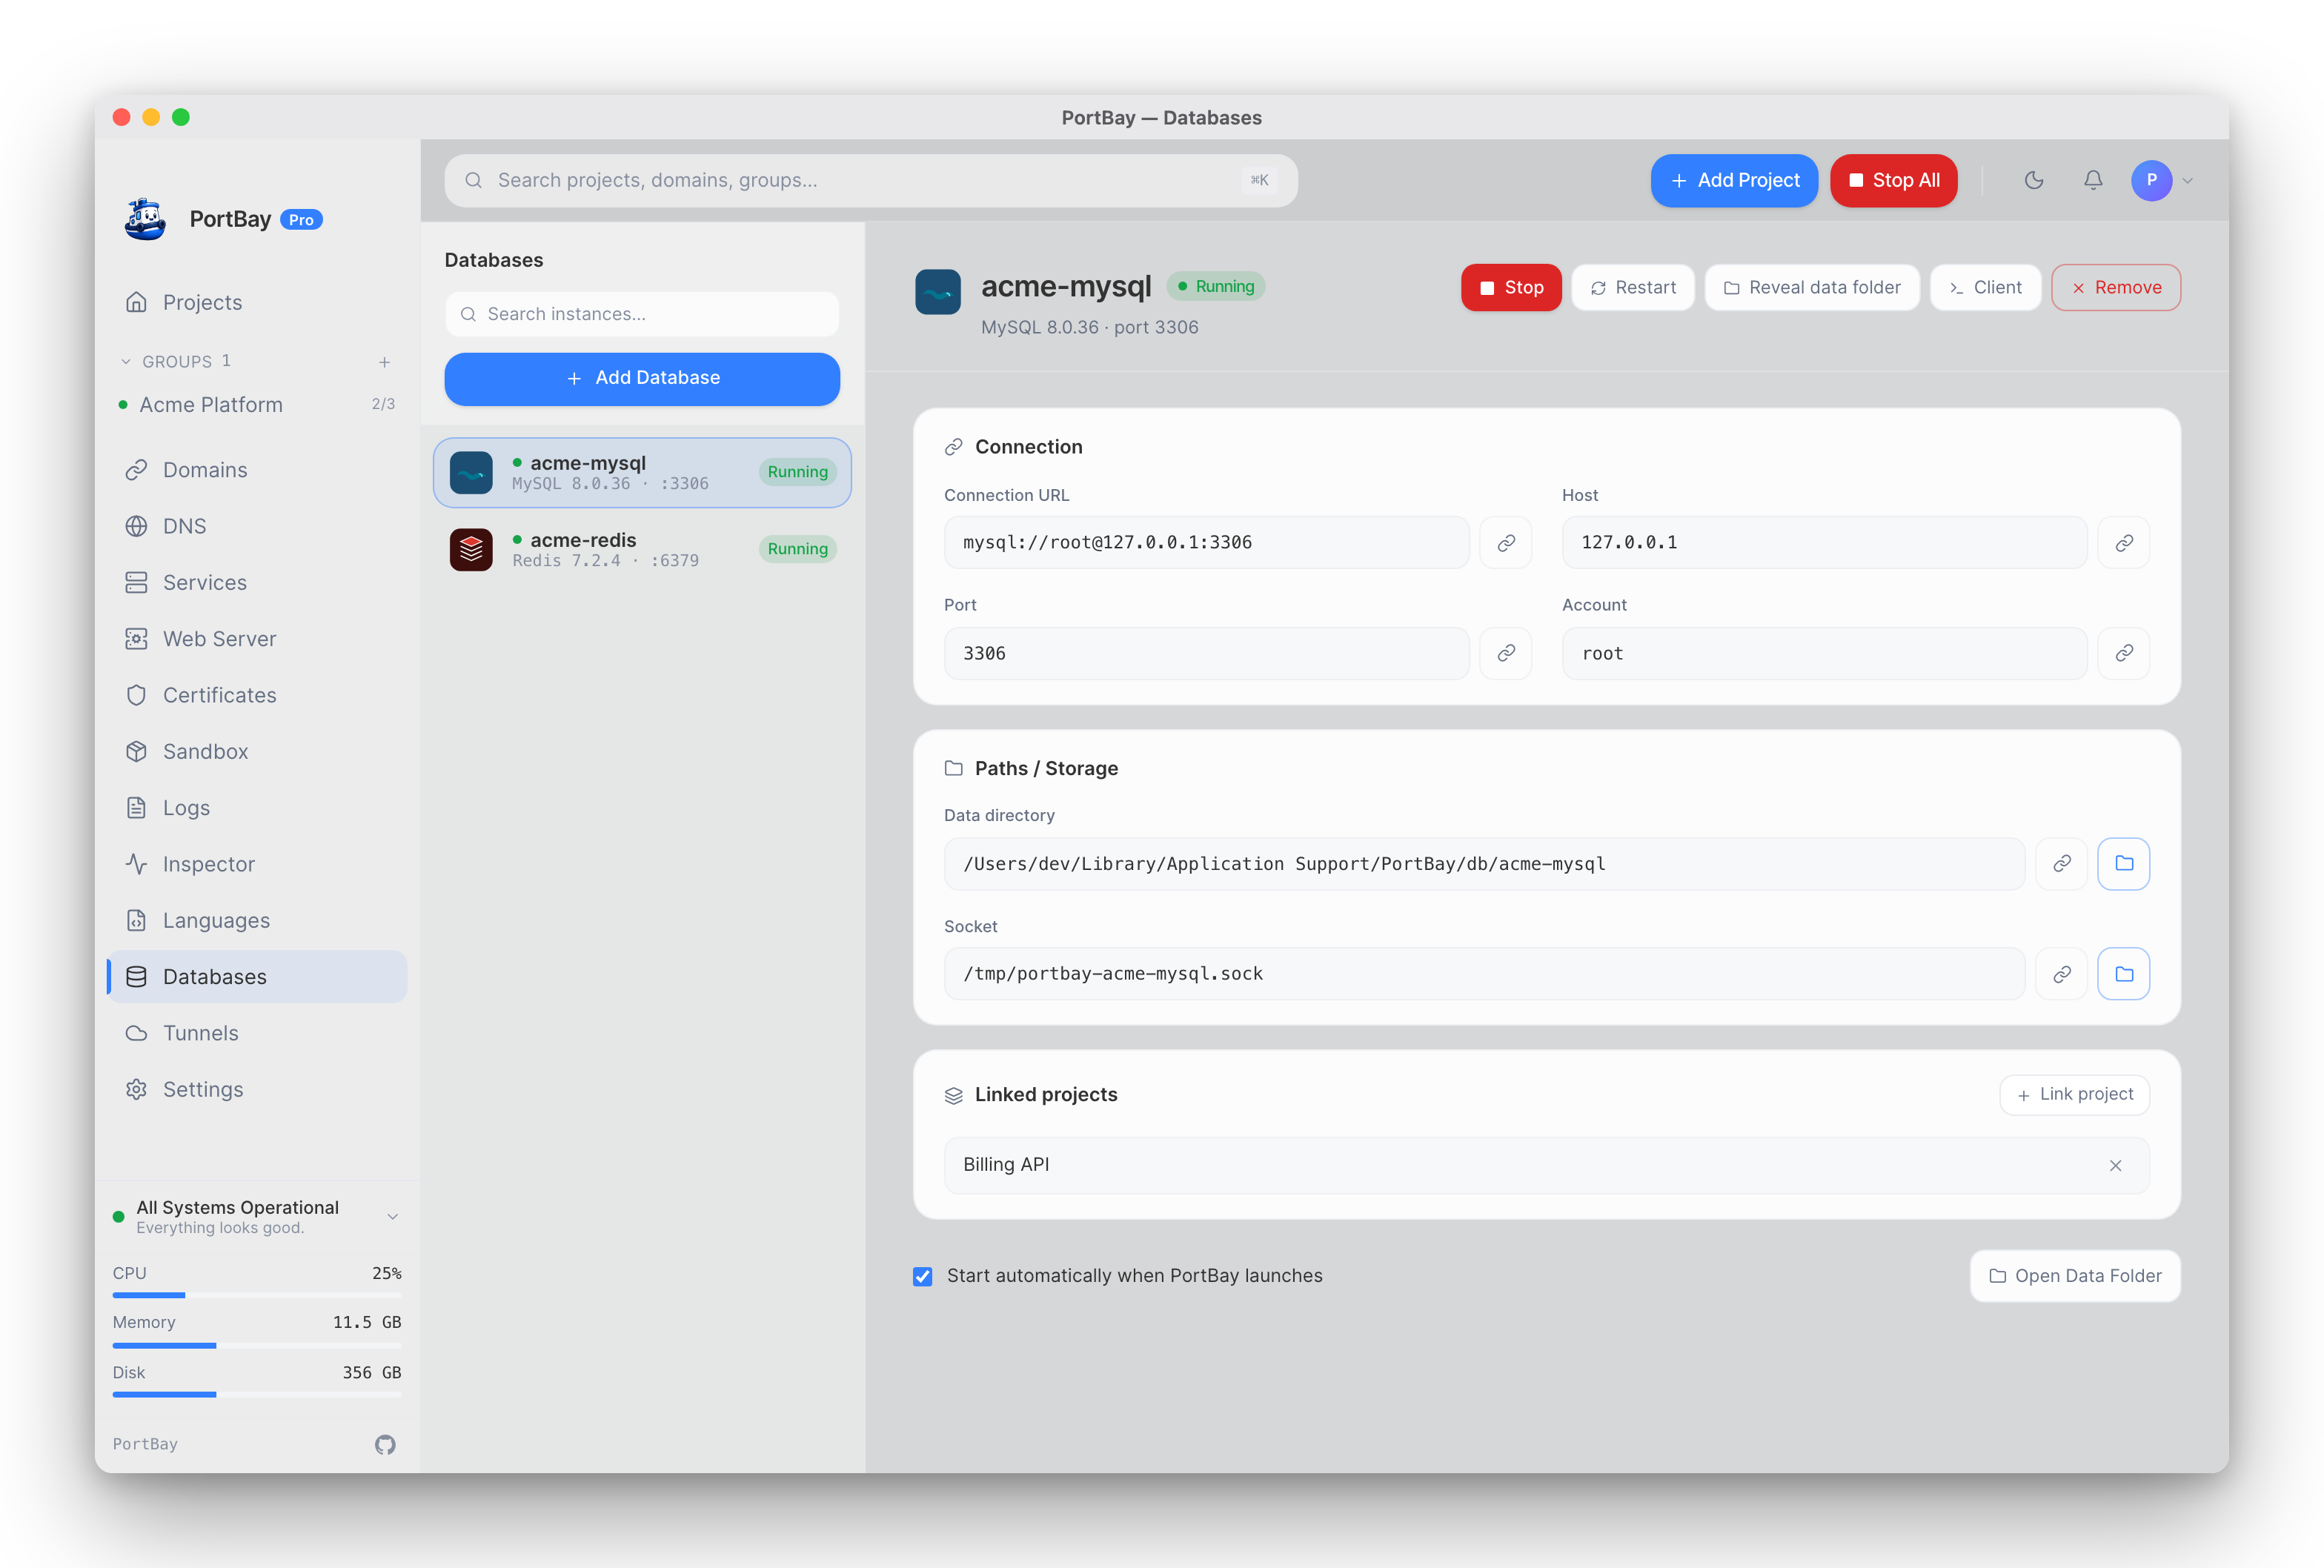Click the Data directory path field
The width and height of the screenshot is (2324, 1568).
tap(1484, 864)
